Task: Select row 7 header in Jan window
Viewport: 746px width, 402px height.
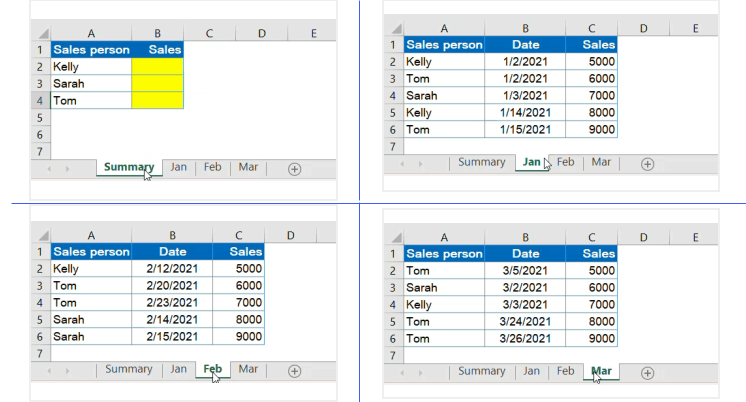Action: click(x=393, y=147)
